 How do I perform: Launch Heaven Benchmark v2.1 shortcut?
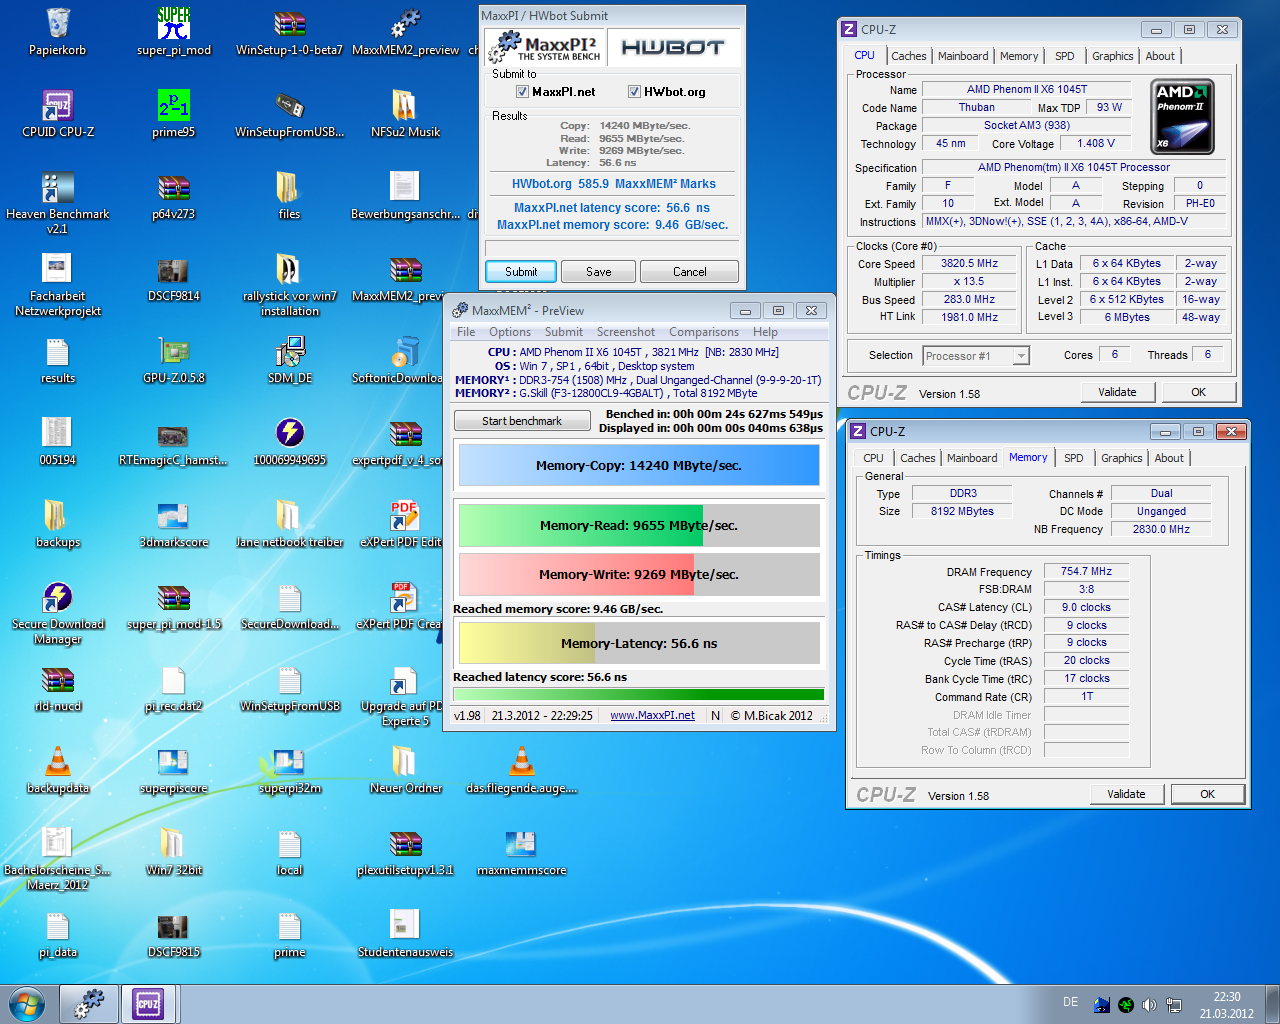tap(58, 203)
